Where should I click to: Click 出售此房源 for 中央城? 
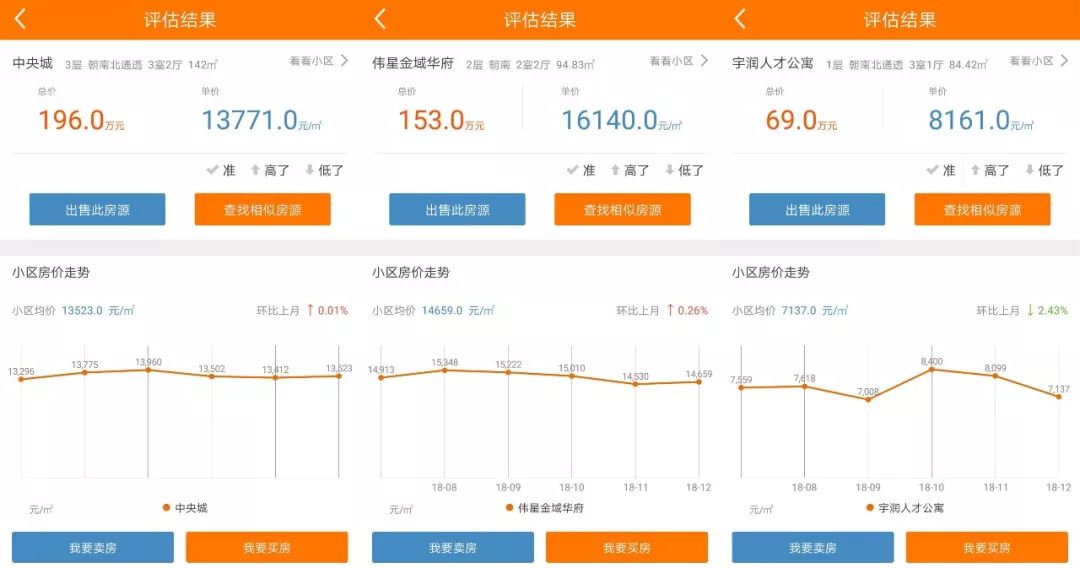pyautogui.click(x=97, y=209)
